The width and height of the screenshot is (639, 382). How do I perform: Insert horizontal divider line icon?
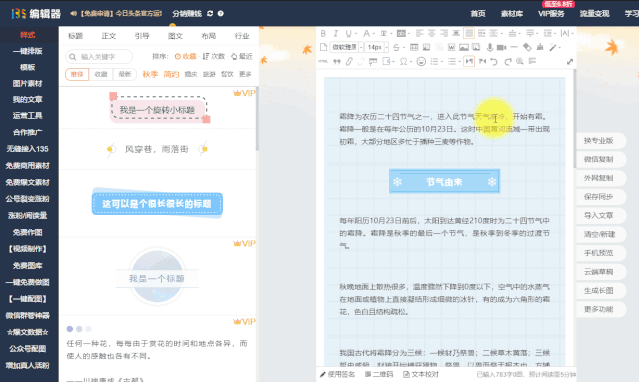(x=514, y=47)
